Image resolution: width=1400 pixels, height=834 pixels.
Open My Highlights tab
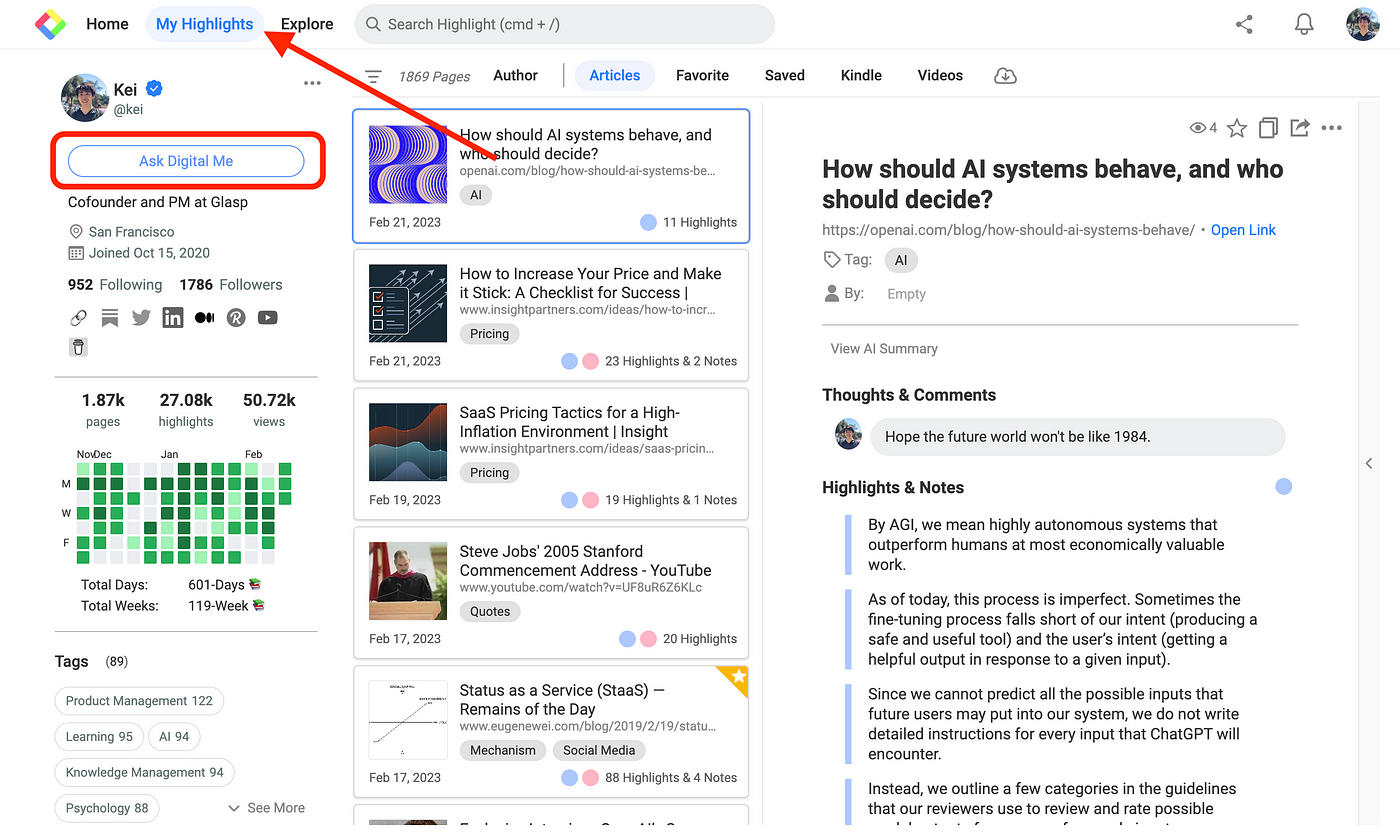[205, 24]
